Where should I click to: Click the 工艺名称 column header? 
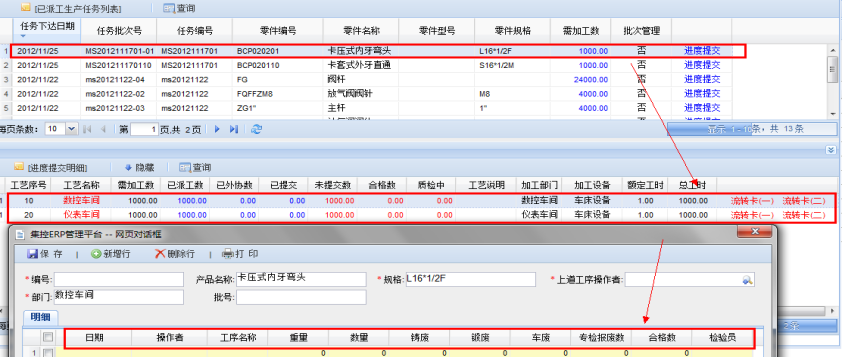[82, 185]
